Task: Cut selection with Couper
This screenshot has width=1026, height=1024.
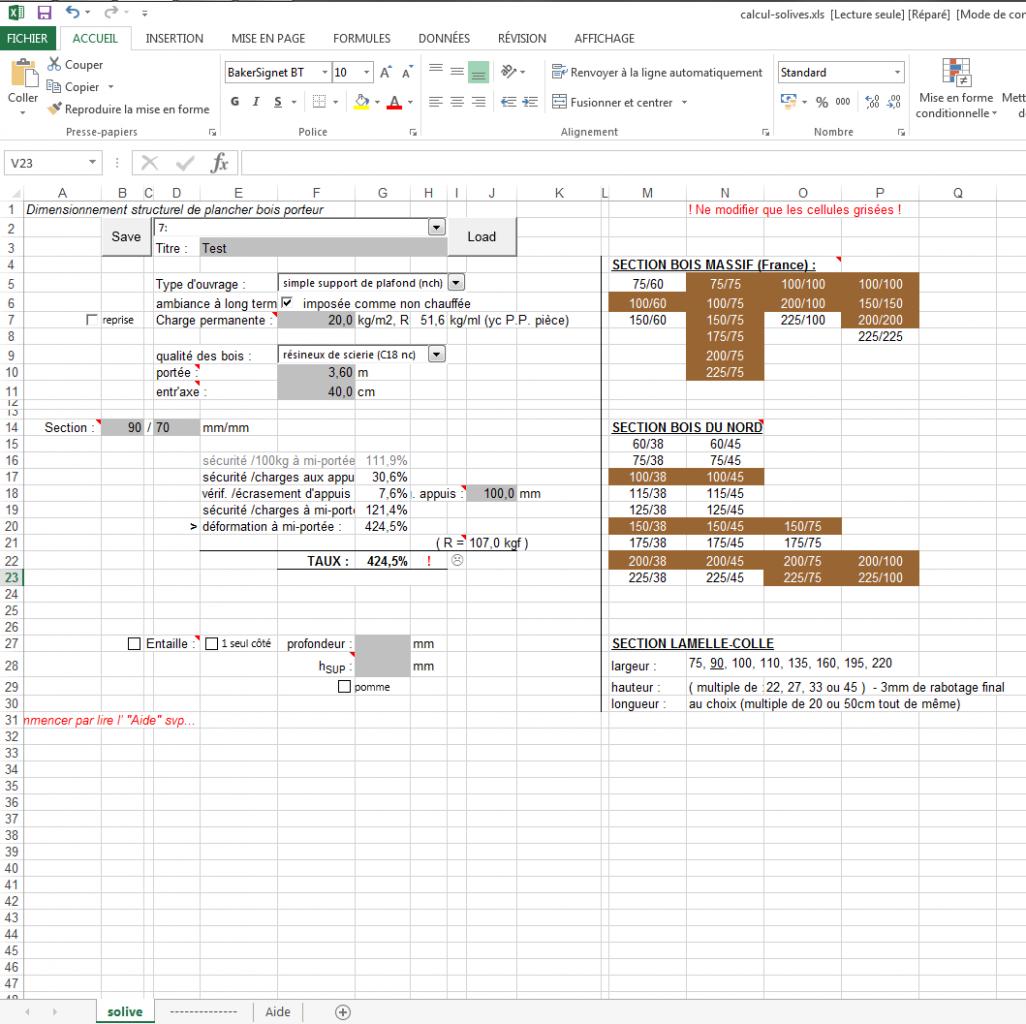Action: (x=76, y=64)
